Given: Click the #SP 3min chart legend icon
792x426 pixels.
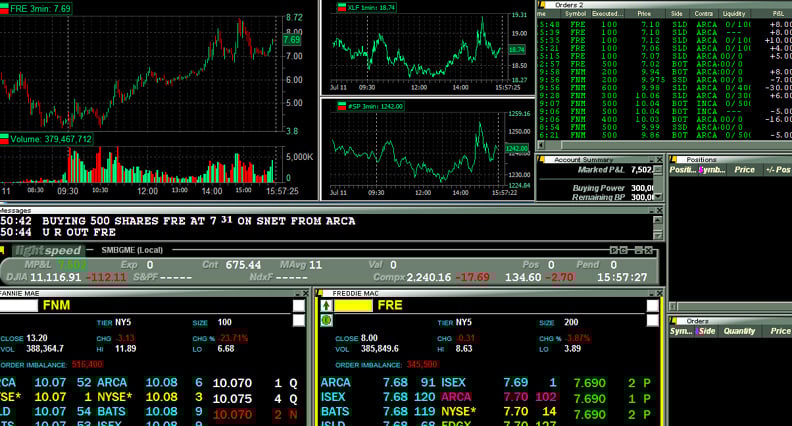Looking at the screenshot, I should 341,106.
